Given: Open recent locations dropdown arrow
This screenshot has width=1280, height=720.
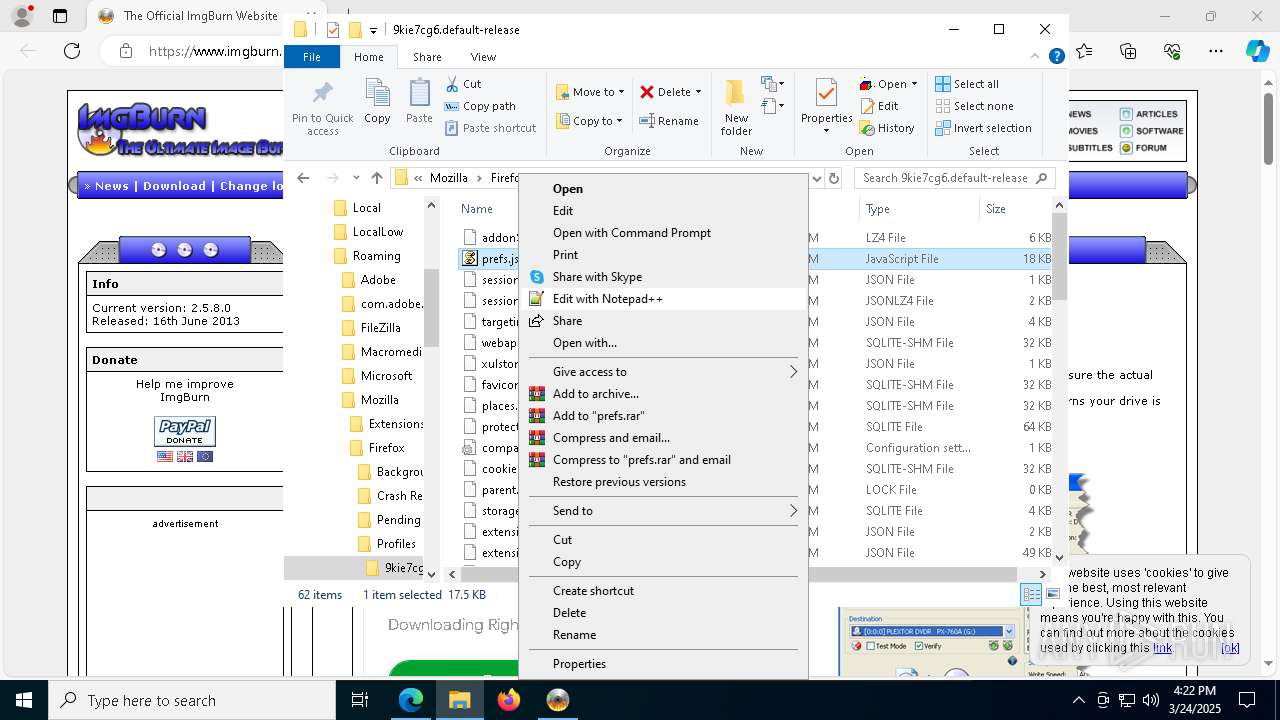Looking at the screenshot, I should tap(356, 178).
